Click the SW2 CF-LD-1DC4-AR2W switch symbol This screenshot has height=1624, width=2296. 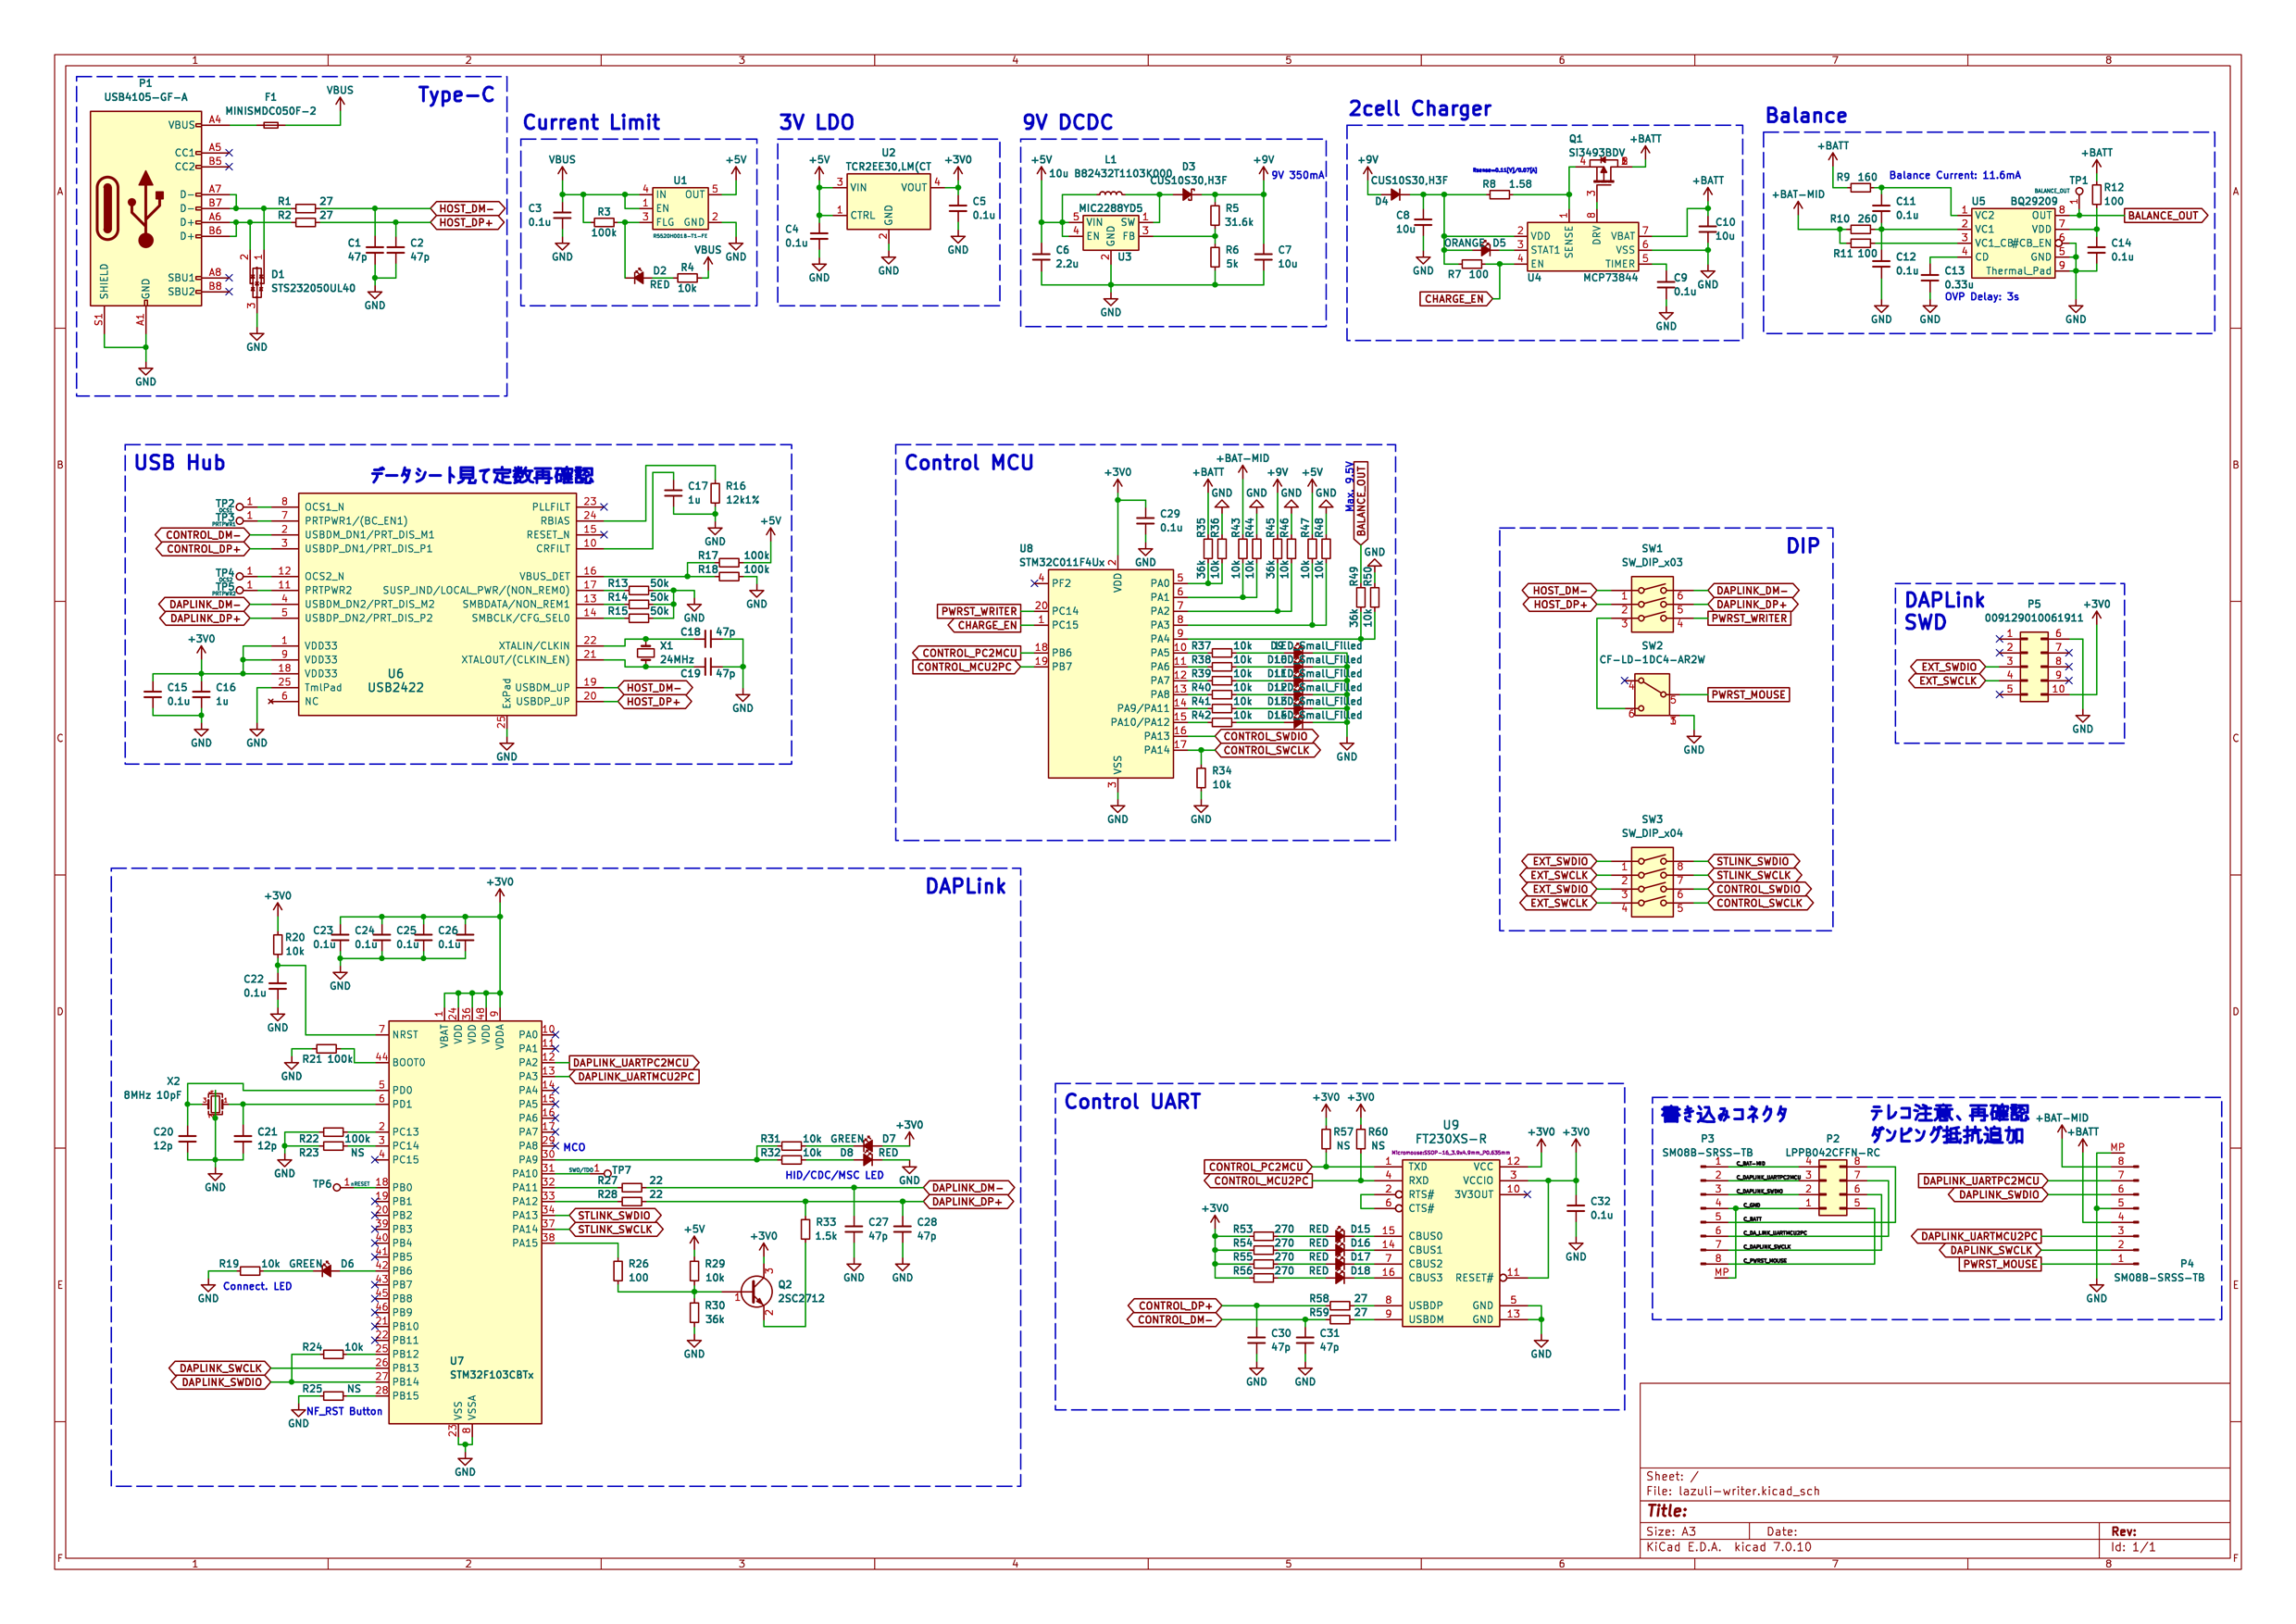[1651, 696]
